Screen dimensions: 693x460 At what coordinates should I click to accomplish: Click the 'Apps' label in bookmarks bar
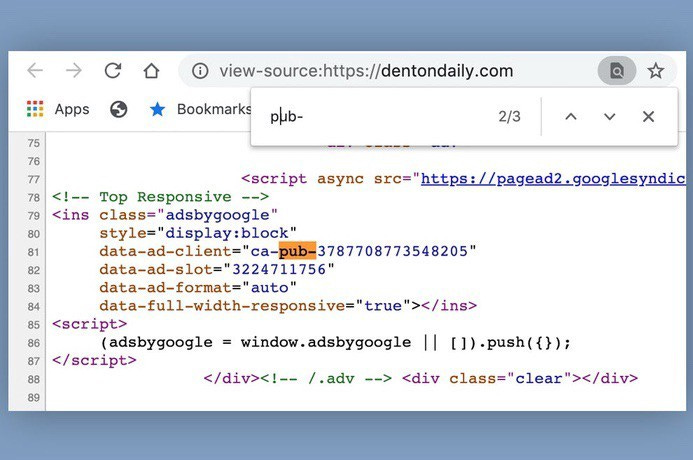click(x=72, y=109)
